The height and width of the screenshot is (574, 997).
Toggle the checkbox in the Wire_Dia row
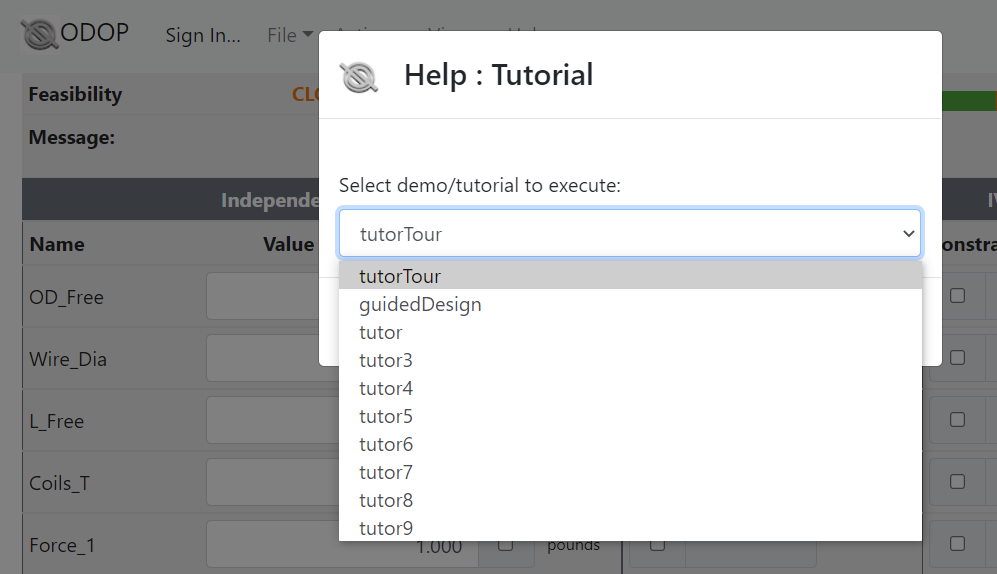957,358
